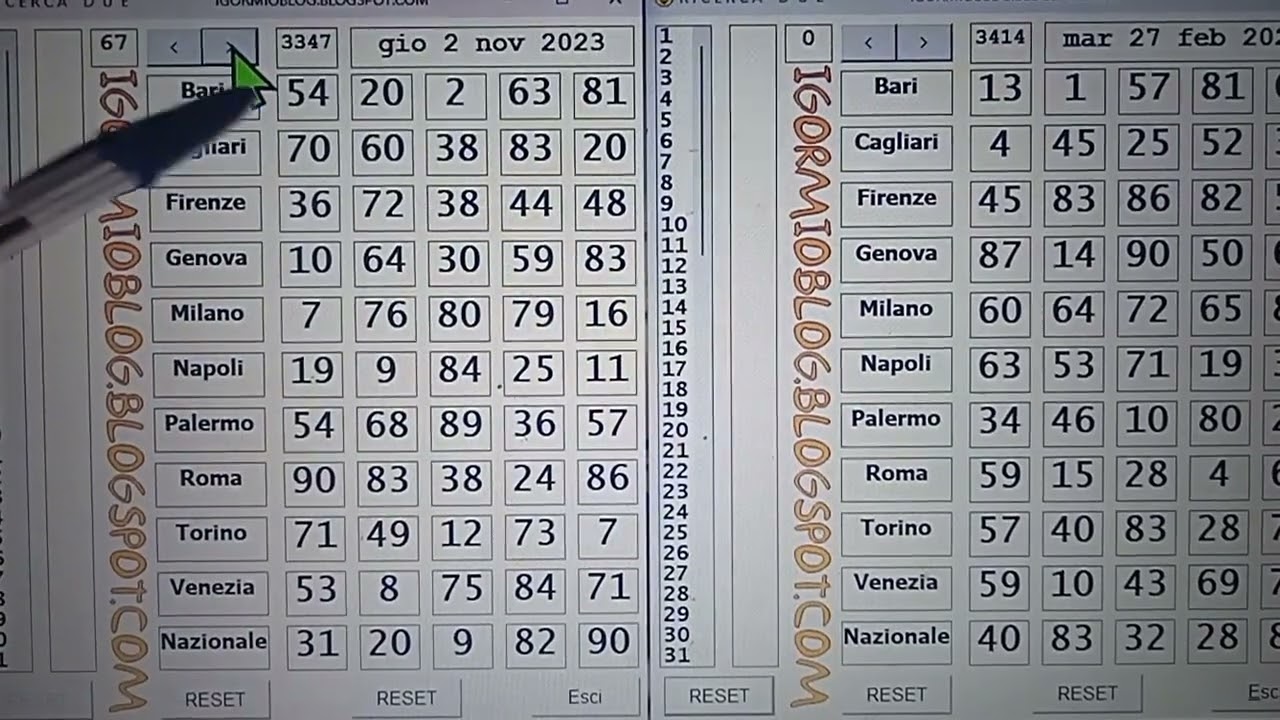
Task: Select Venezia wheel in left window
Action: [x=211, y=590]
